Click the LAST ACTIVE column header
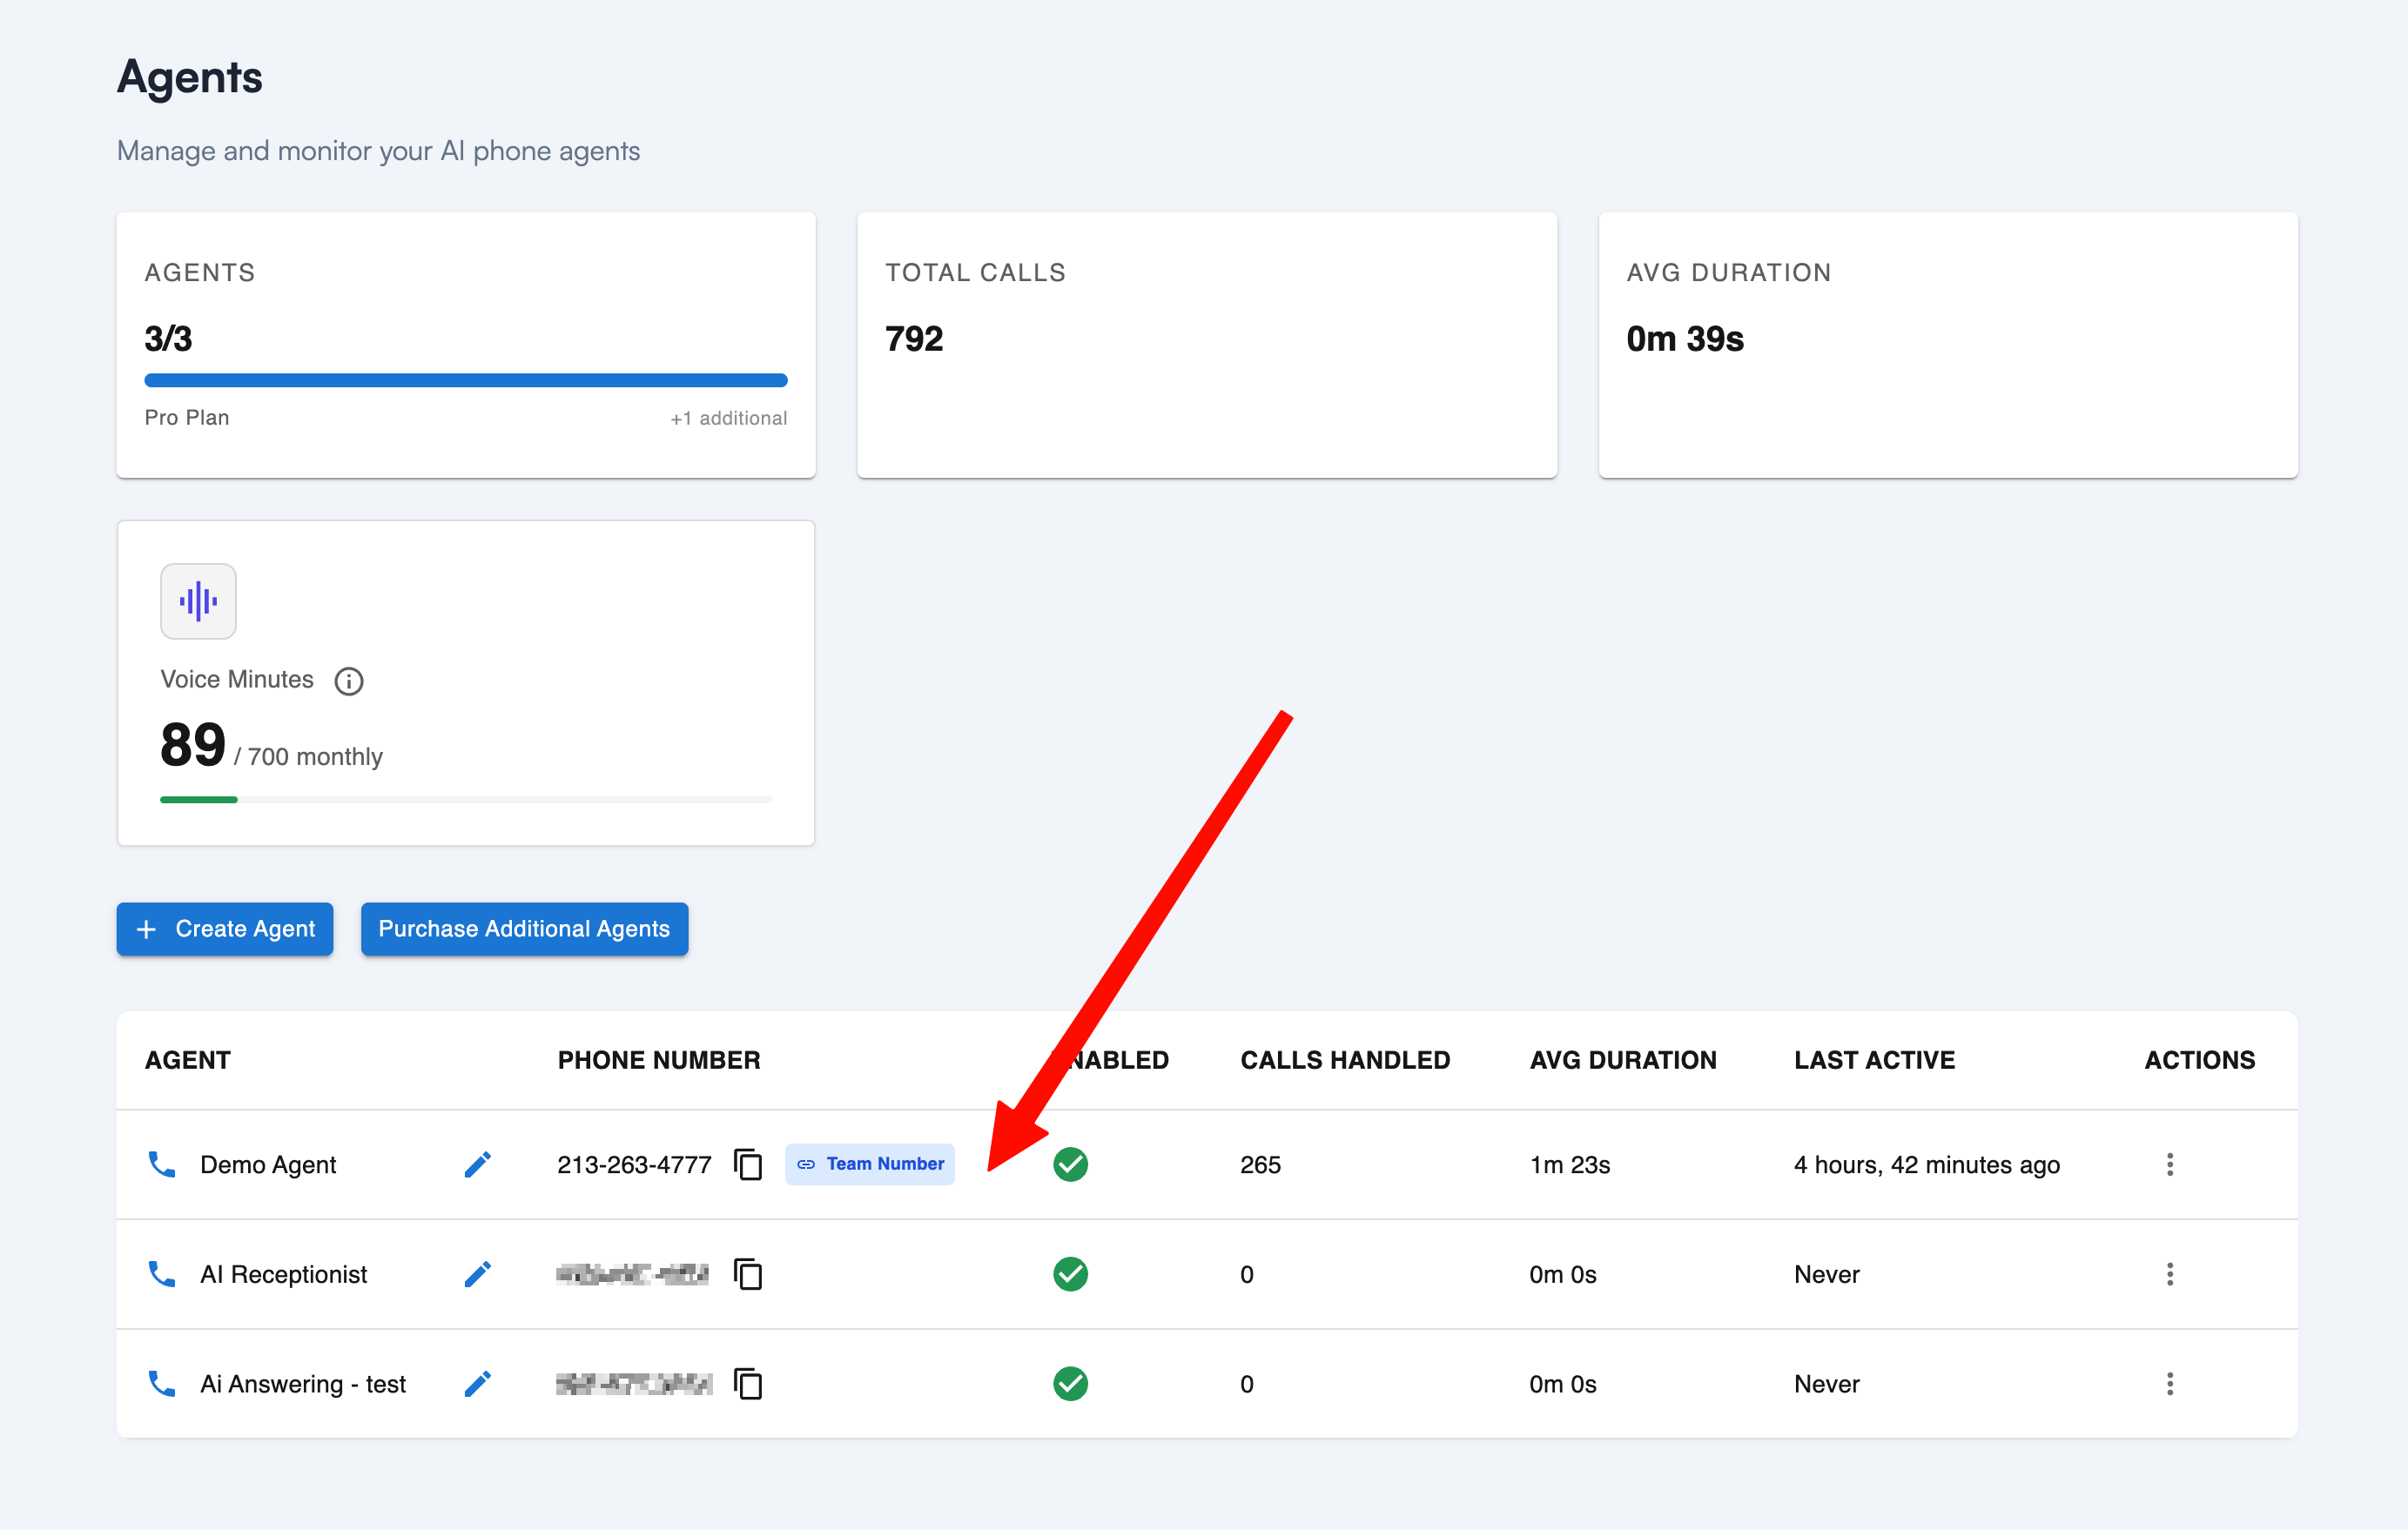 tap(1875, 1060)
